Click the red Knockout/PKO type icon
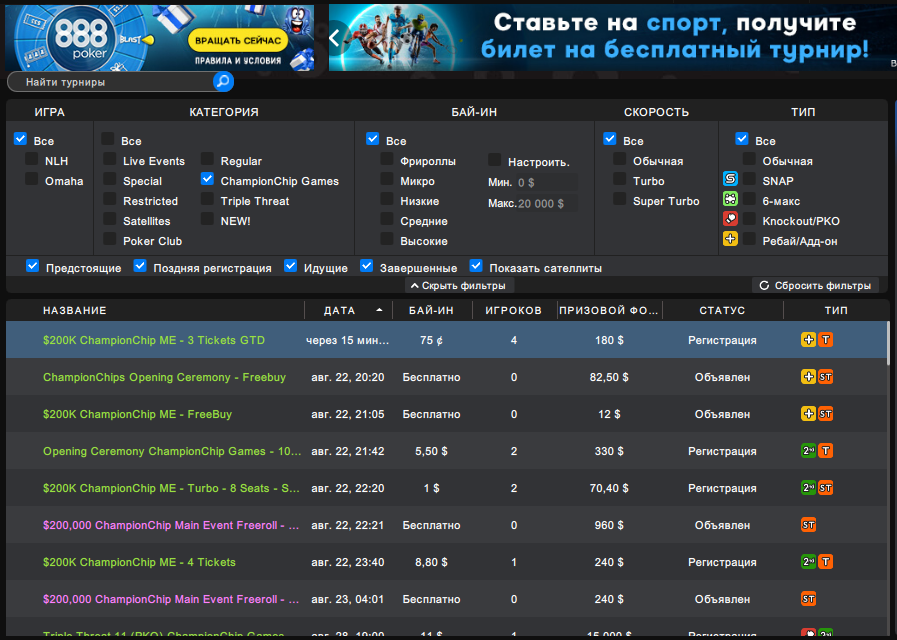This screenshot has width=897, height=640. [x=731, y=218]
